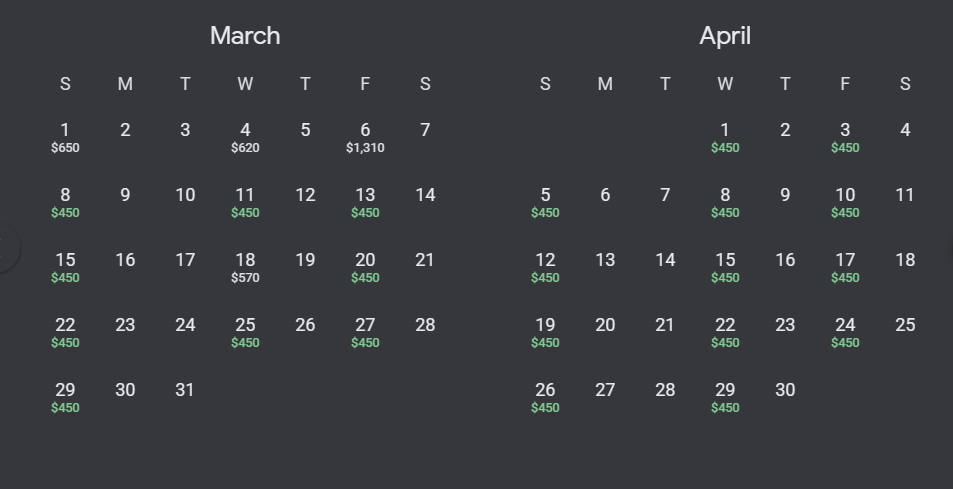This screenshot has width=953, height=489.
Task: Select March 18 with $570 fare
Action: [x=245, y=267]
